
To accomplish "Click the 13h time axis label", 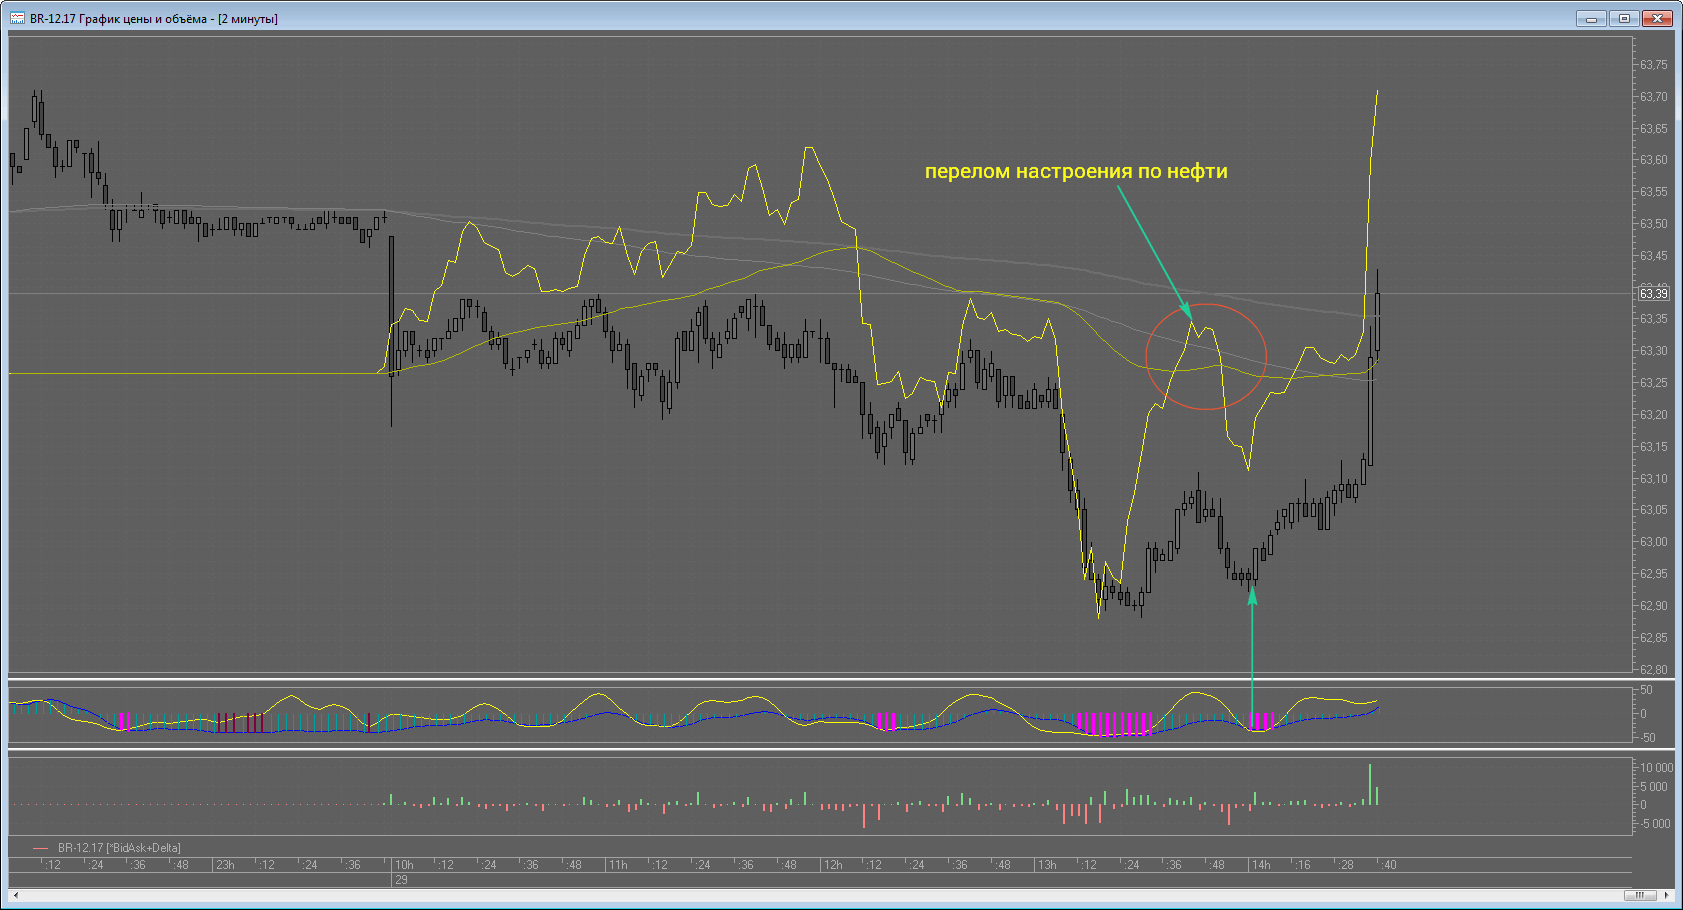I will pos(1047,865).
